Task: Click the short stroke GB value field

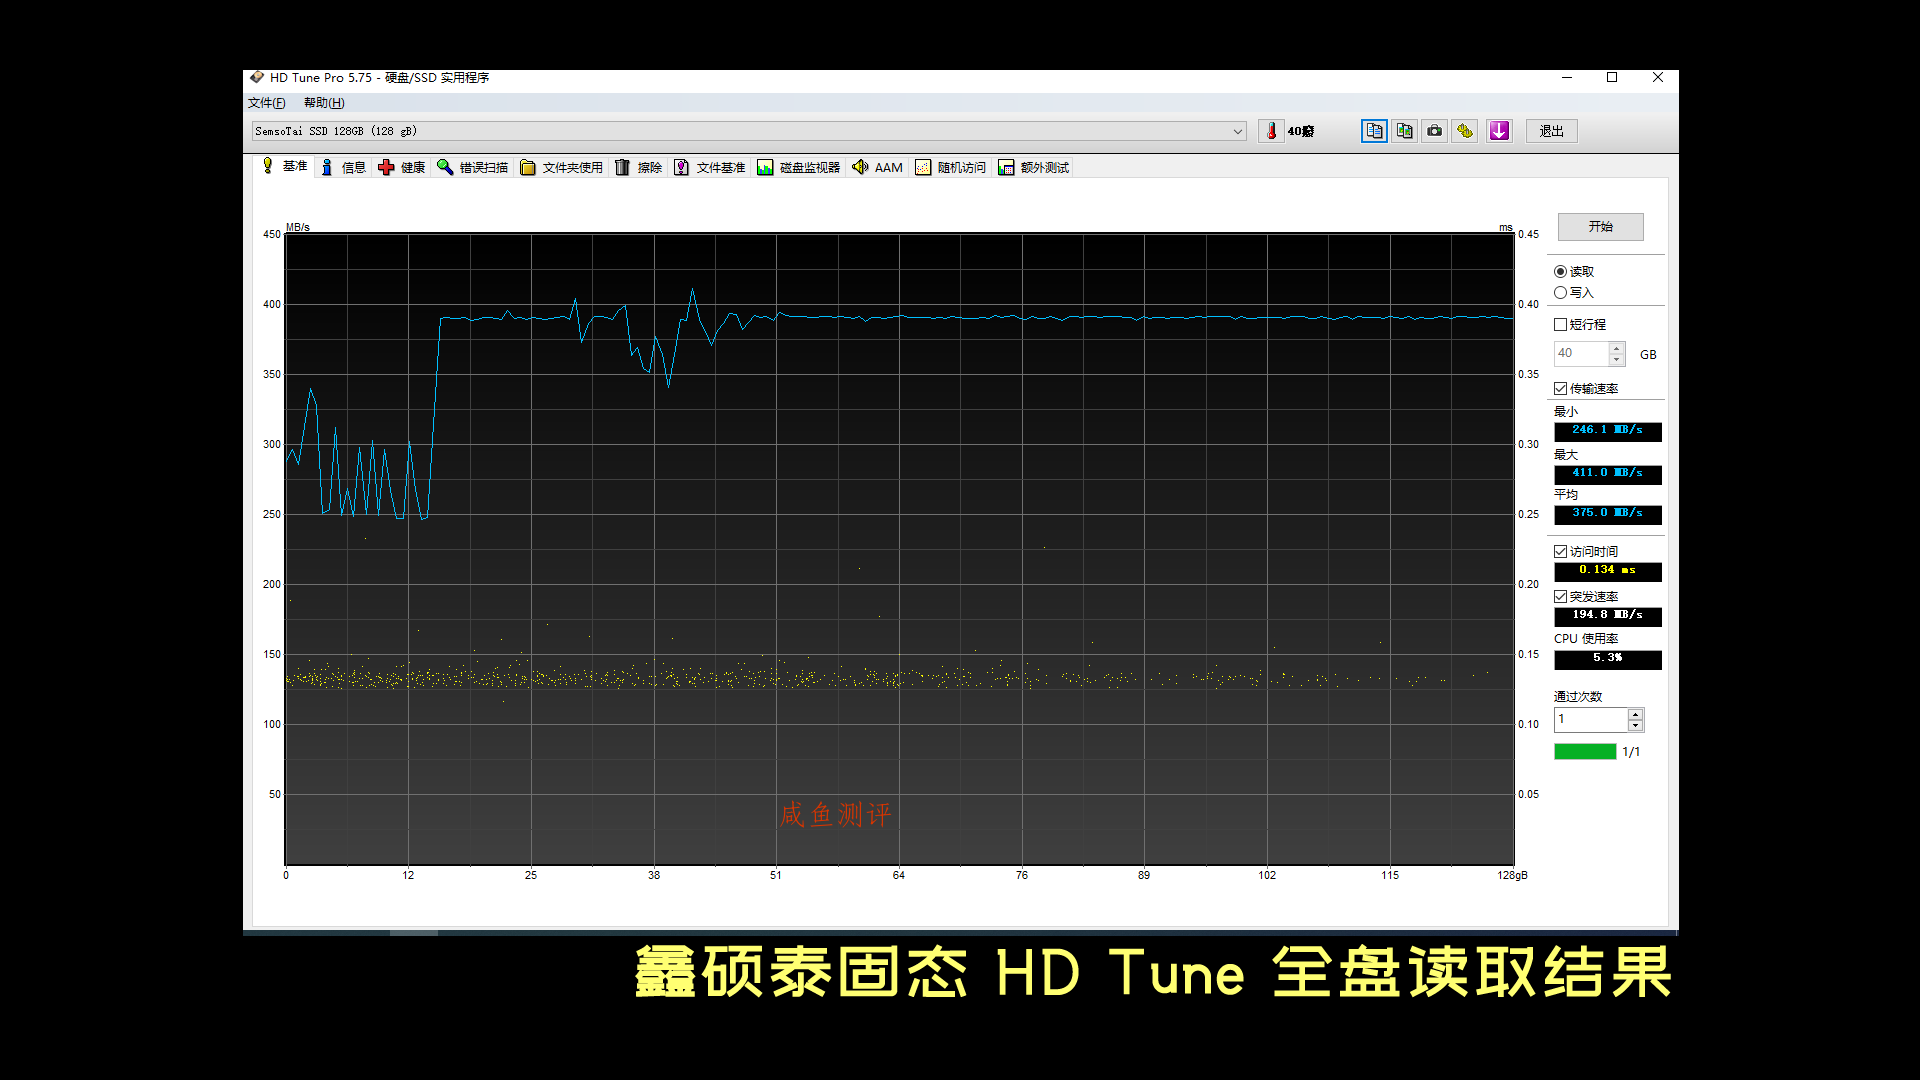Action: 1581,354
